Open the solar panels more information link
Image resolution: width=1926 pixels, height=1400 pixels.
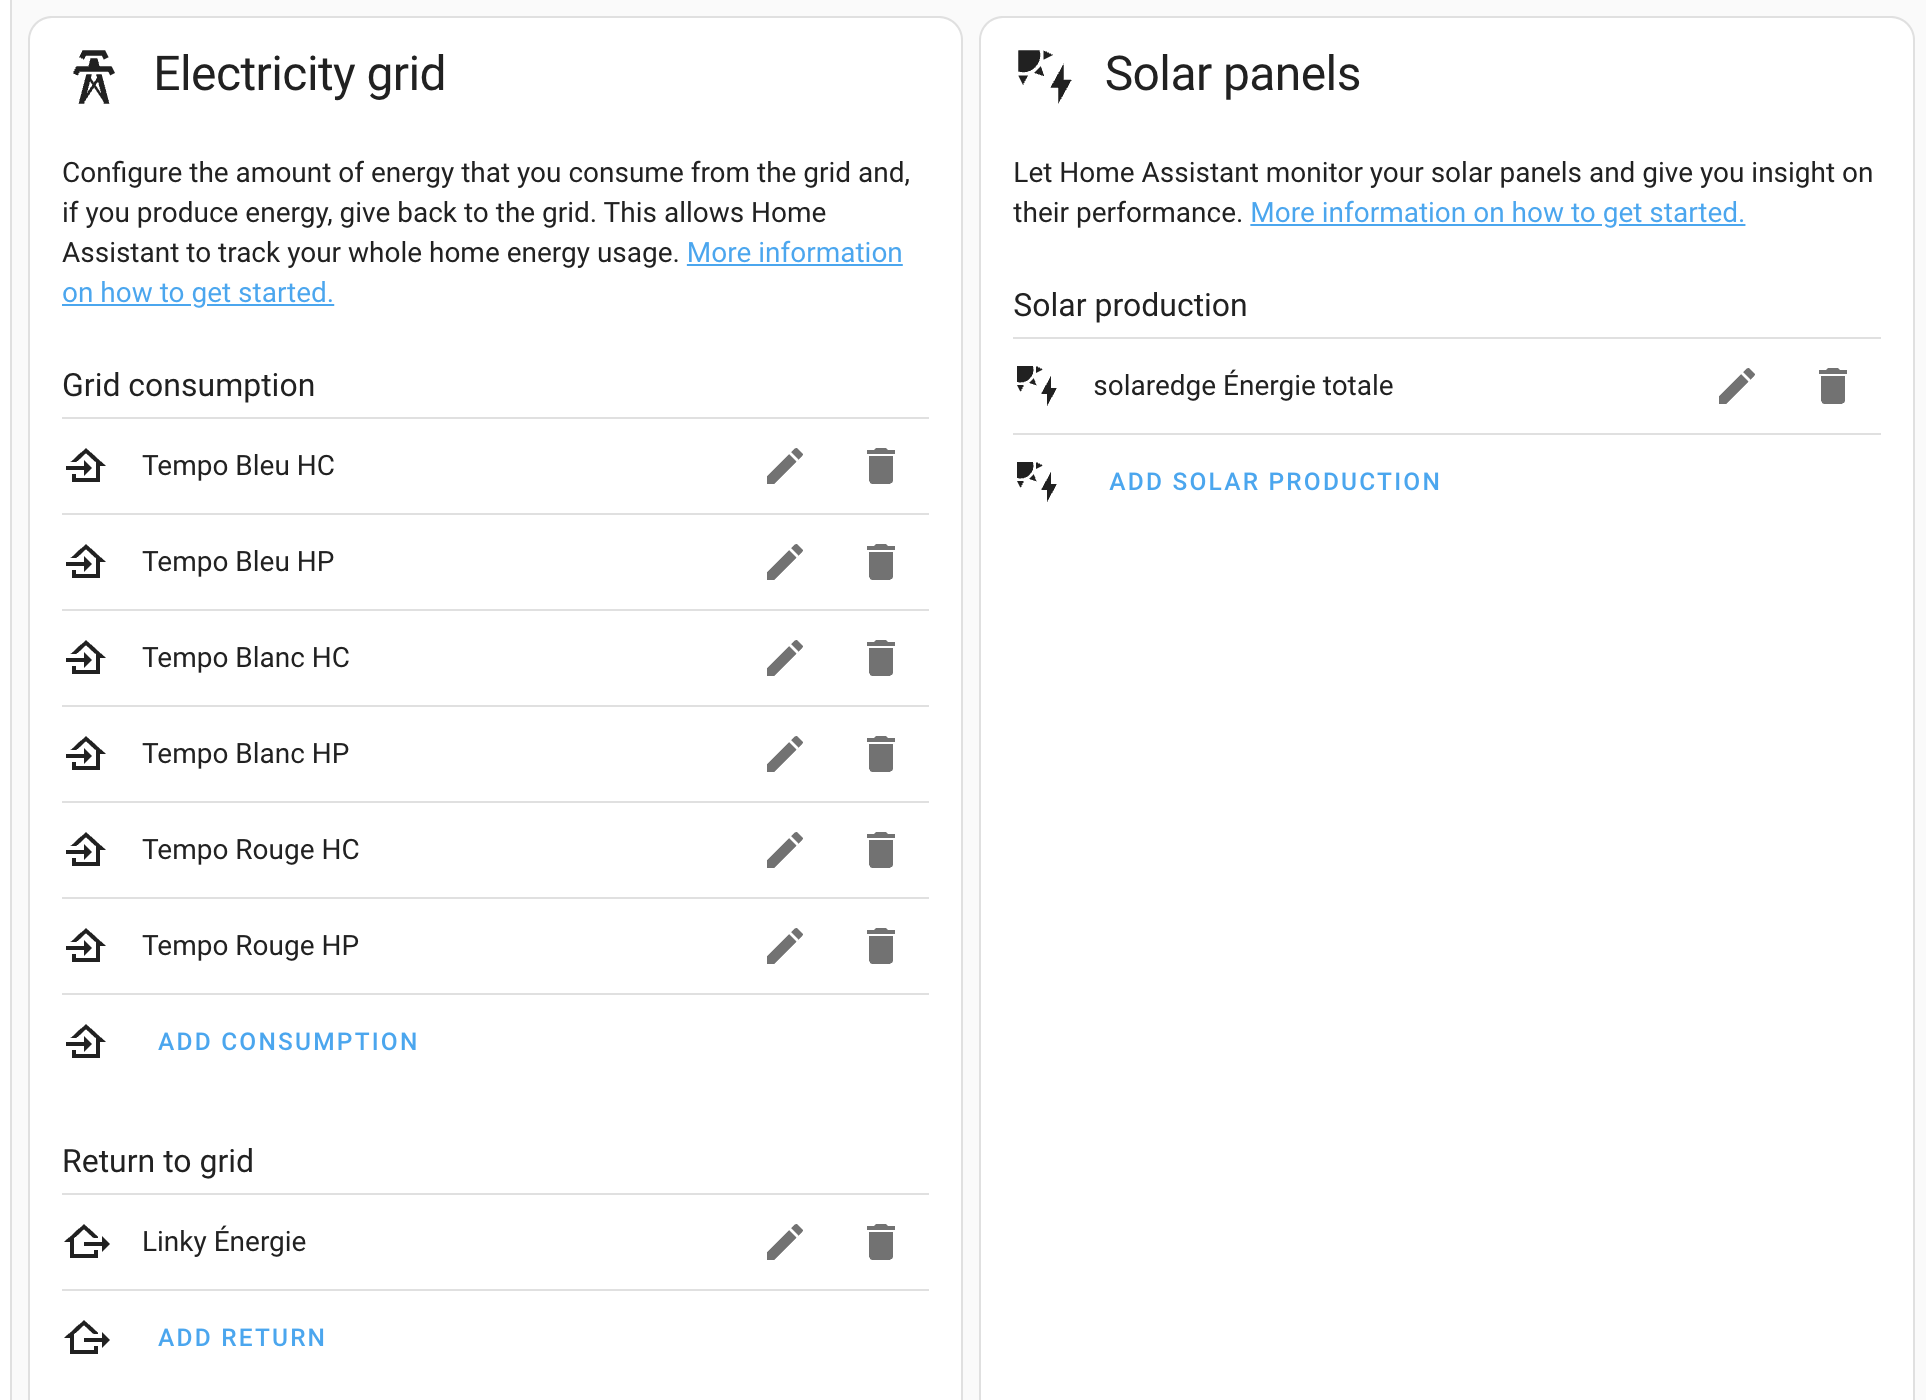[1497, 213]
